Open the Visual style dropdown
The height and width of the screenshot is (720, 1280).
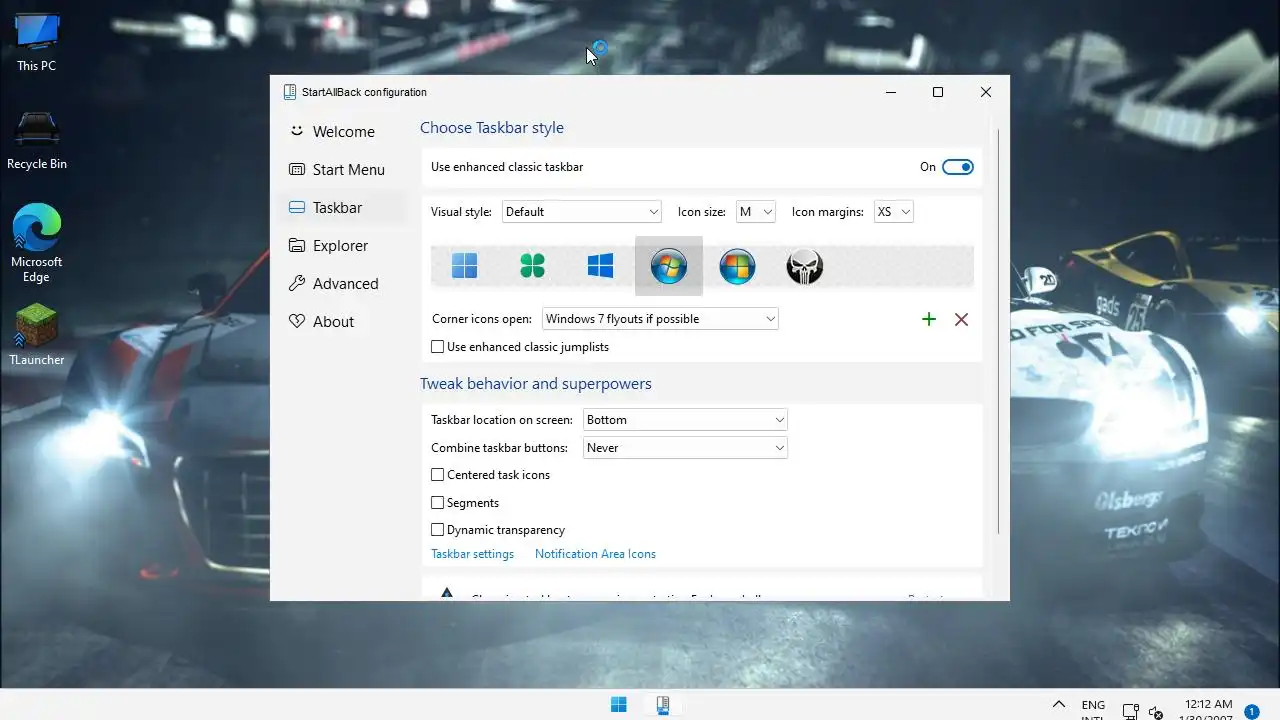[581, 212]
